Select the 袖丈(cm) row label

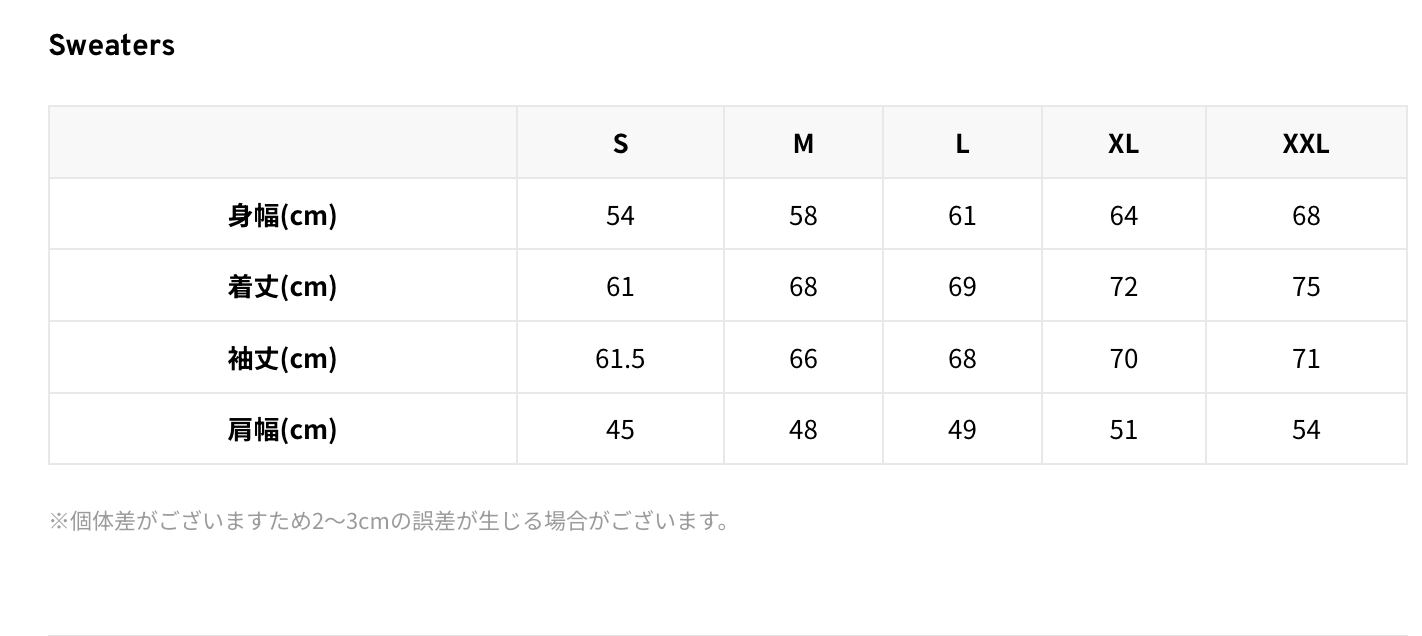[282, 358]
